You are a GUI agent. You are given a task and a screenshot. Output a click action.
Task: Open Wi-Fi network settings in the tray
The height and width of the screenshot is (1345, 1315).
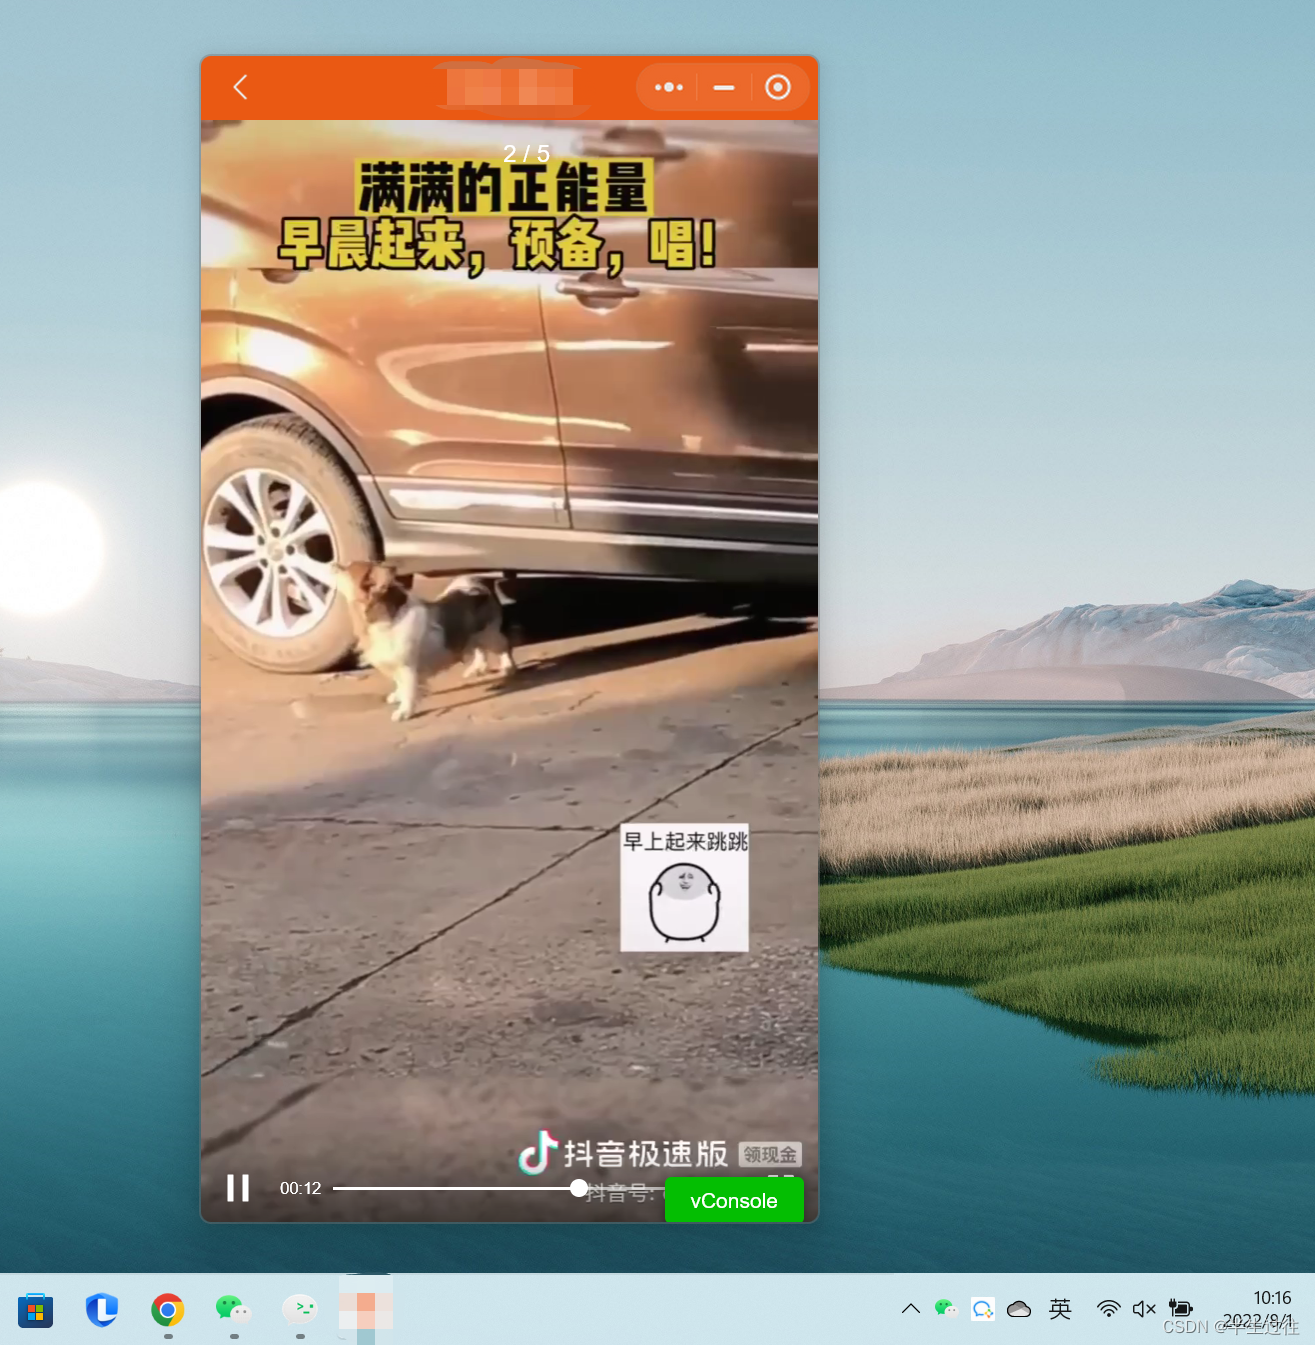click(1108, 1309)
